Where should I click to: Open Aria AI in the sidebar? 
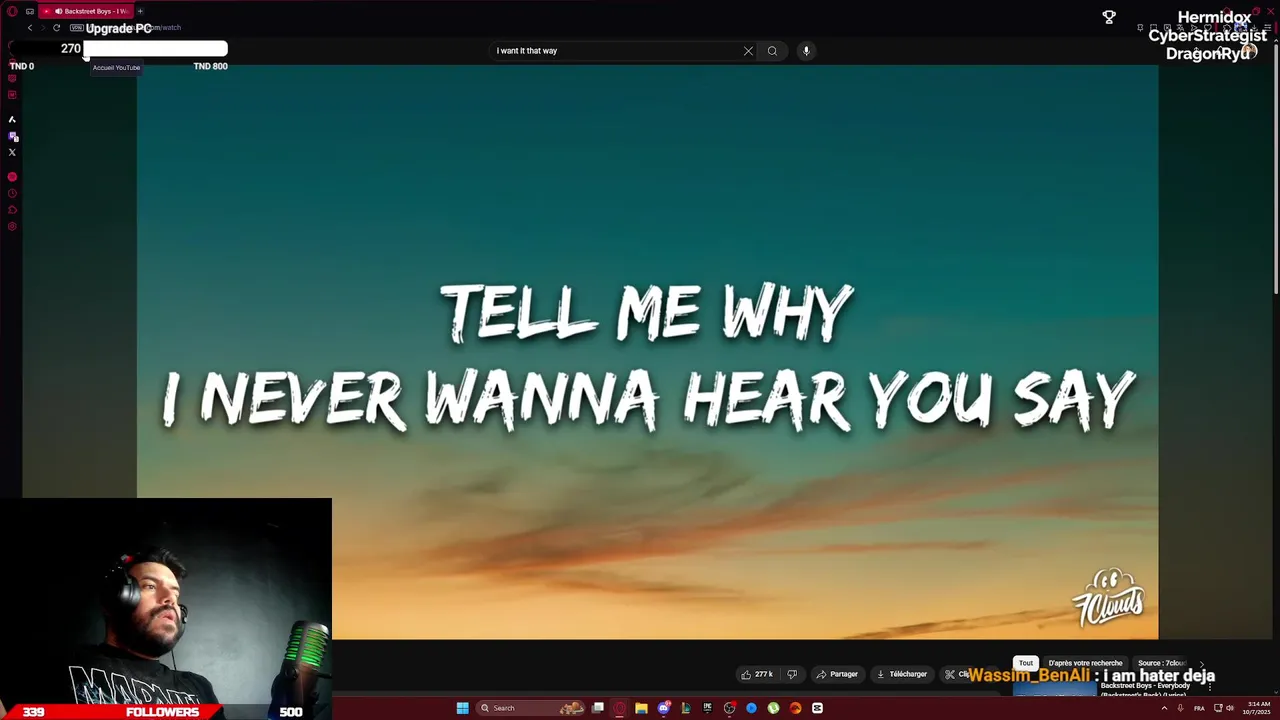pos(12,119)
